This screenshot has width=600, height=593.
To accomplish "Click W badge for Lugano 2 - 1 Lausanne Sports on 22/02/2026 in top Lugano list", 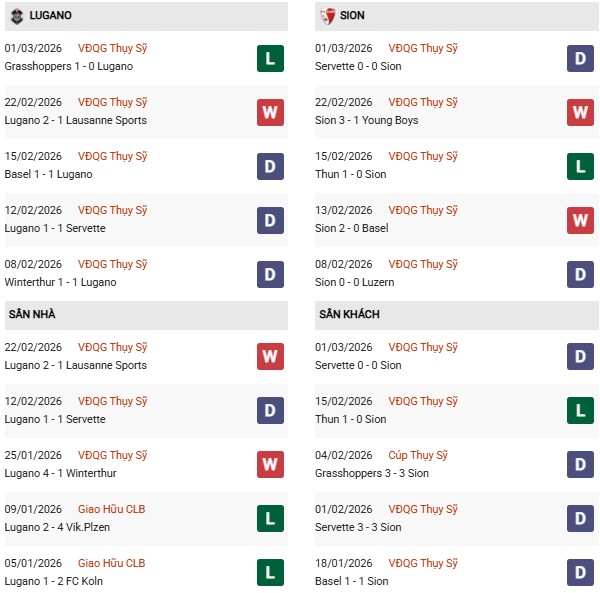I will (270, 112).
